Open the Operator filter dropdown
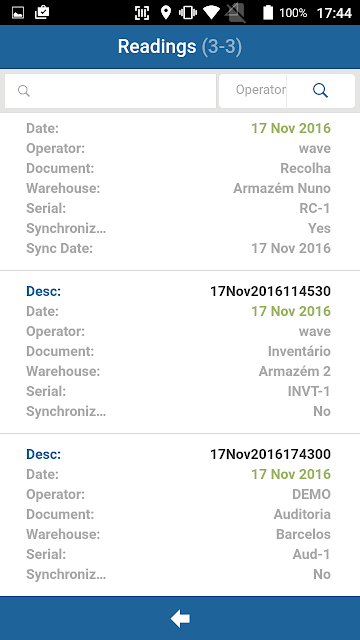This screenshot has height=640, width=360. 253,91
